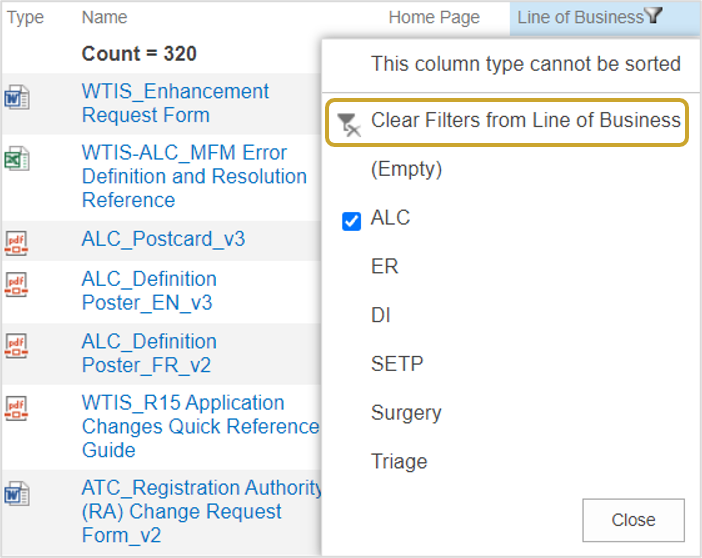Screen dimensions: 702x558
Task: Click the Excel icon beside WTIS-ALC_MFM Error Definition
Action: (17, 159)
